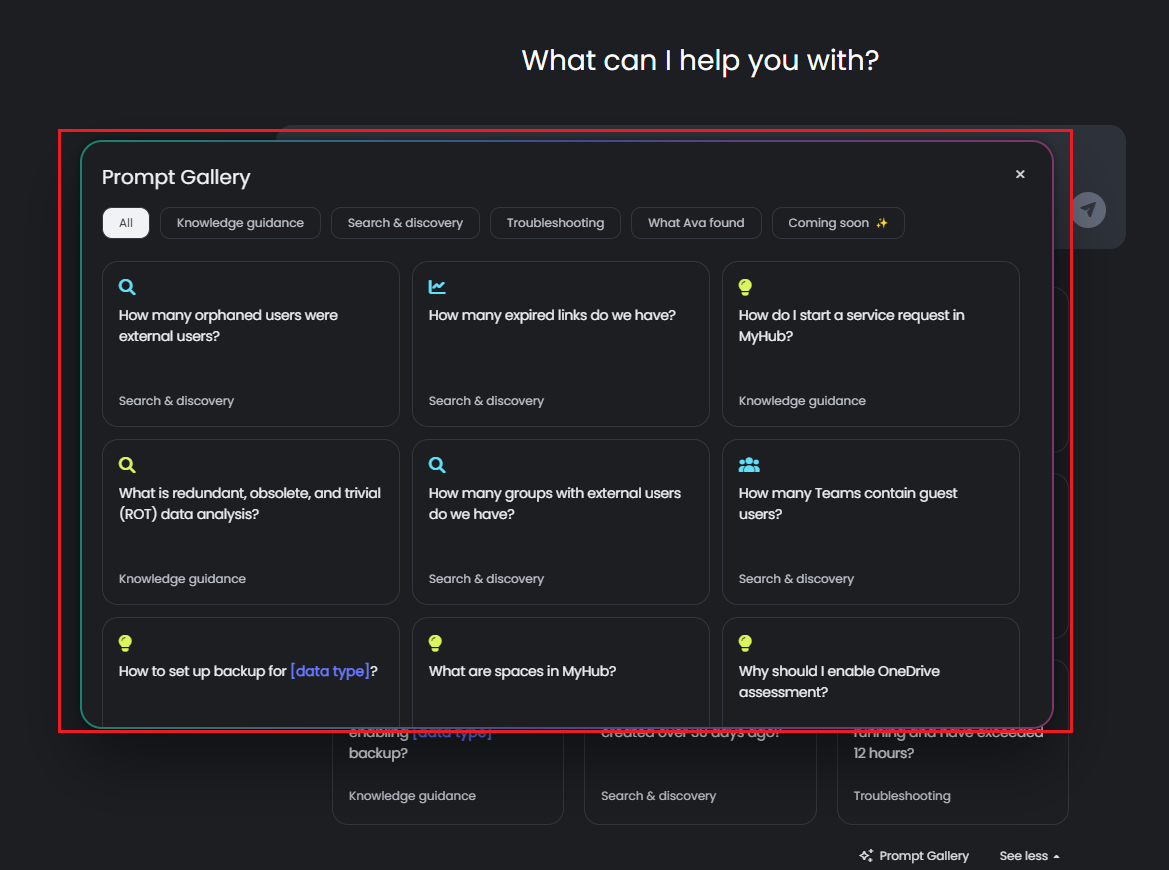The height and width of the screenshot is (870, 1169).
Task: Switch to Search & discovery filter
Action: click(405, 223)
